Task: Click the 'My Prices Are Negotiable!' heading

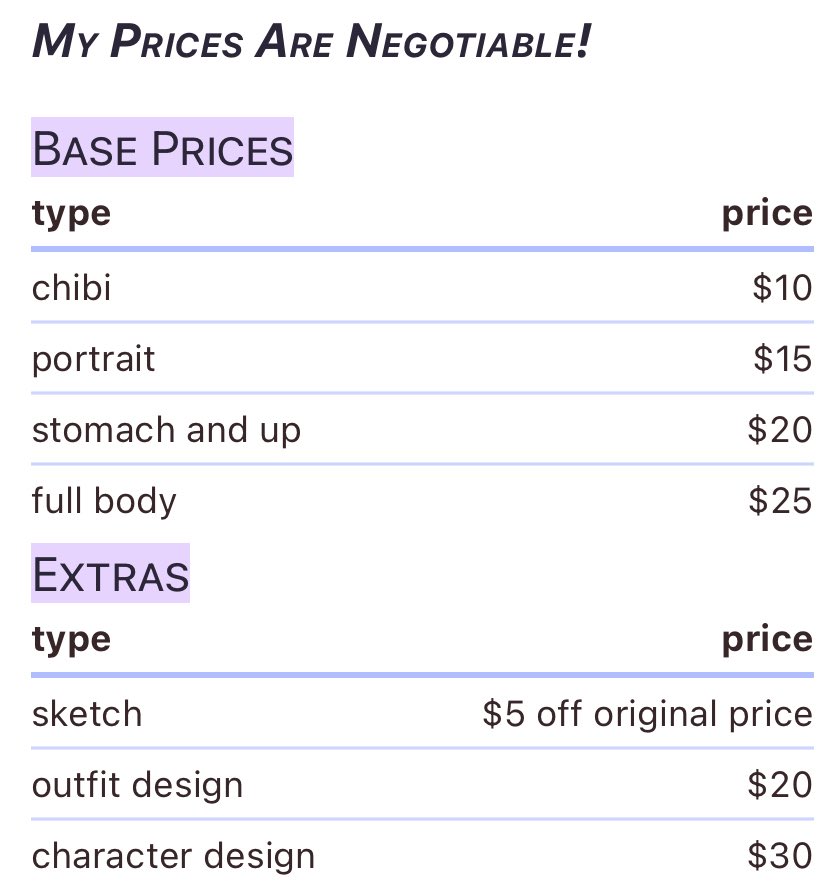Action: pos(311,41)
